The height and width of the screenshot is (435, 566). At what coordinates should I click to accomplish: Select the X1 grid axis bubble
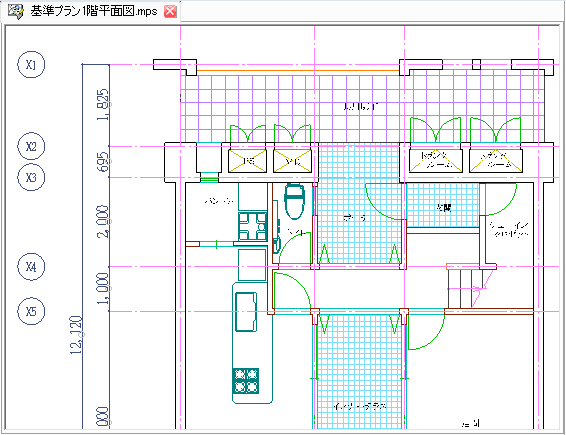[31, 65]
